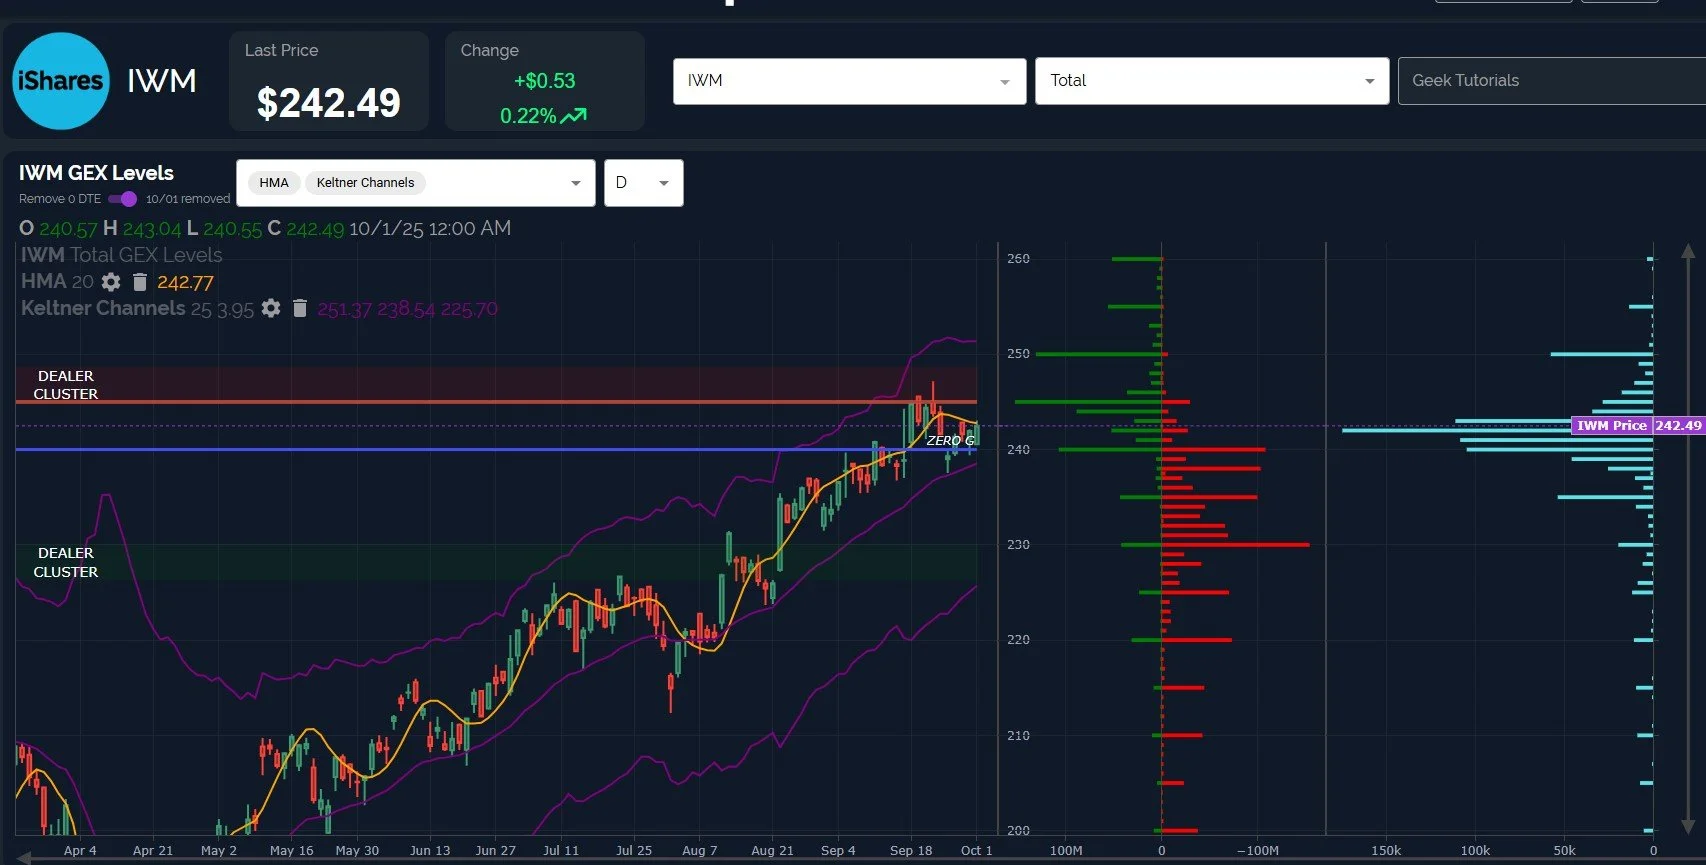The width and height of the screenshot is (1706, 865).
Task: Click the ZERO G level label
Action: (950, 440)
